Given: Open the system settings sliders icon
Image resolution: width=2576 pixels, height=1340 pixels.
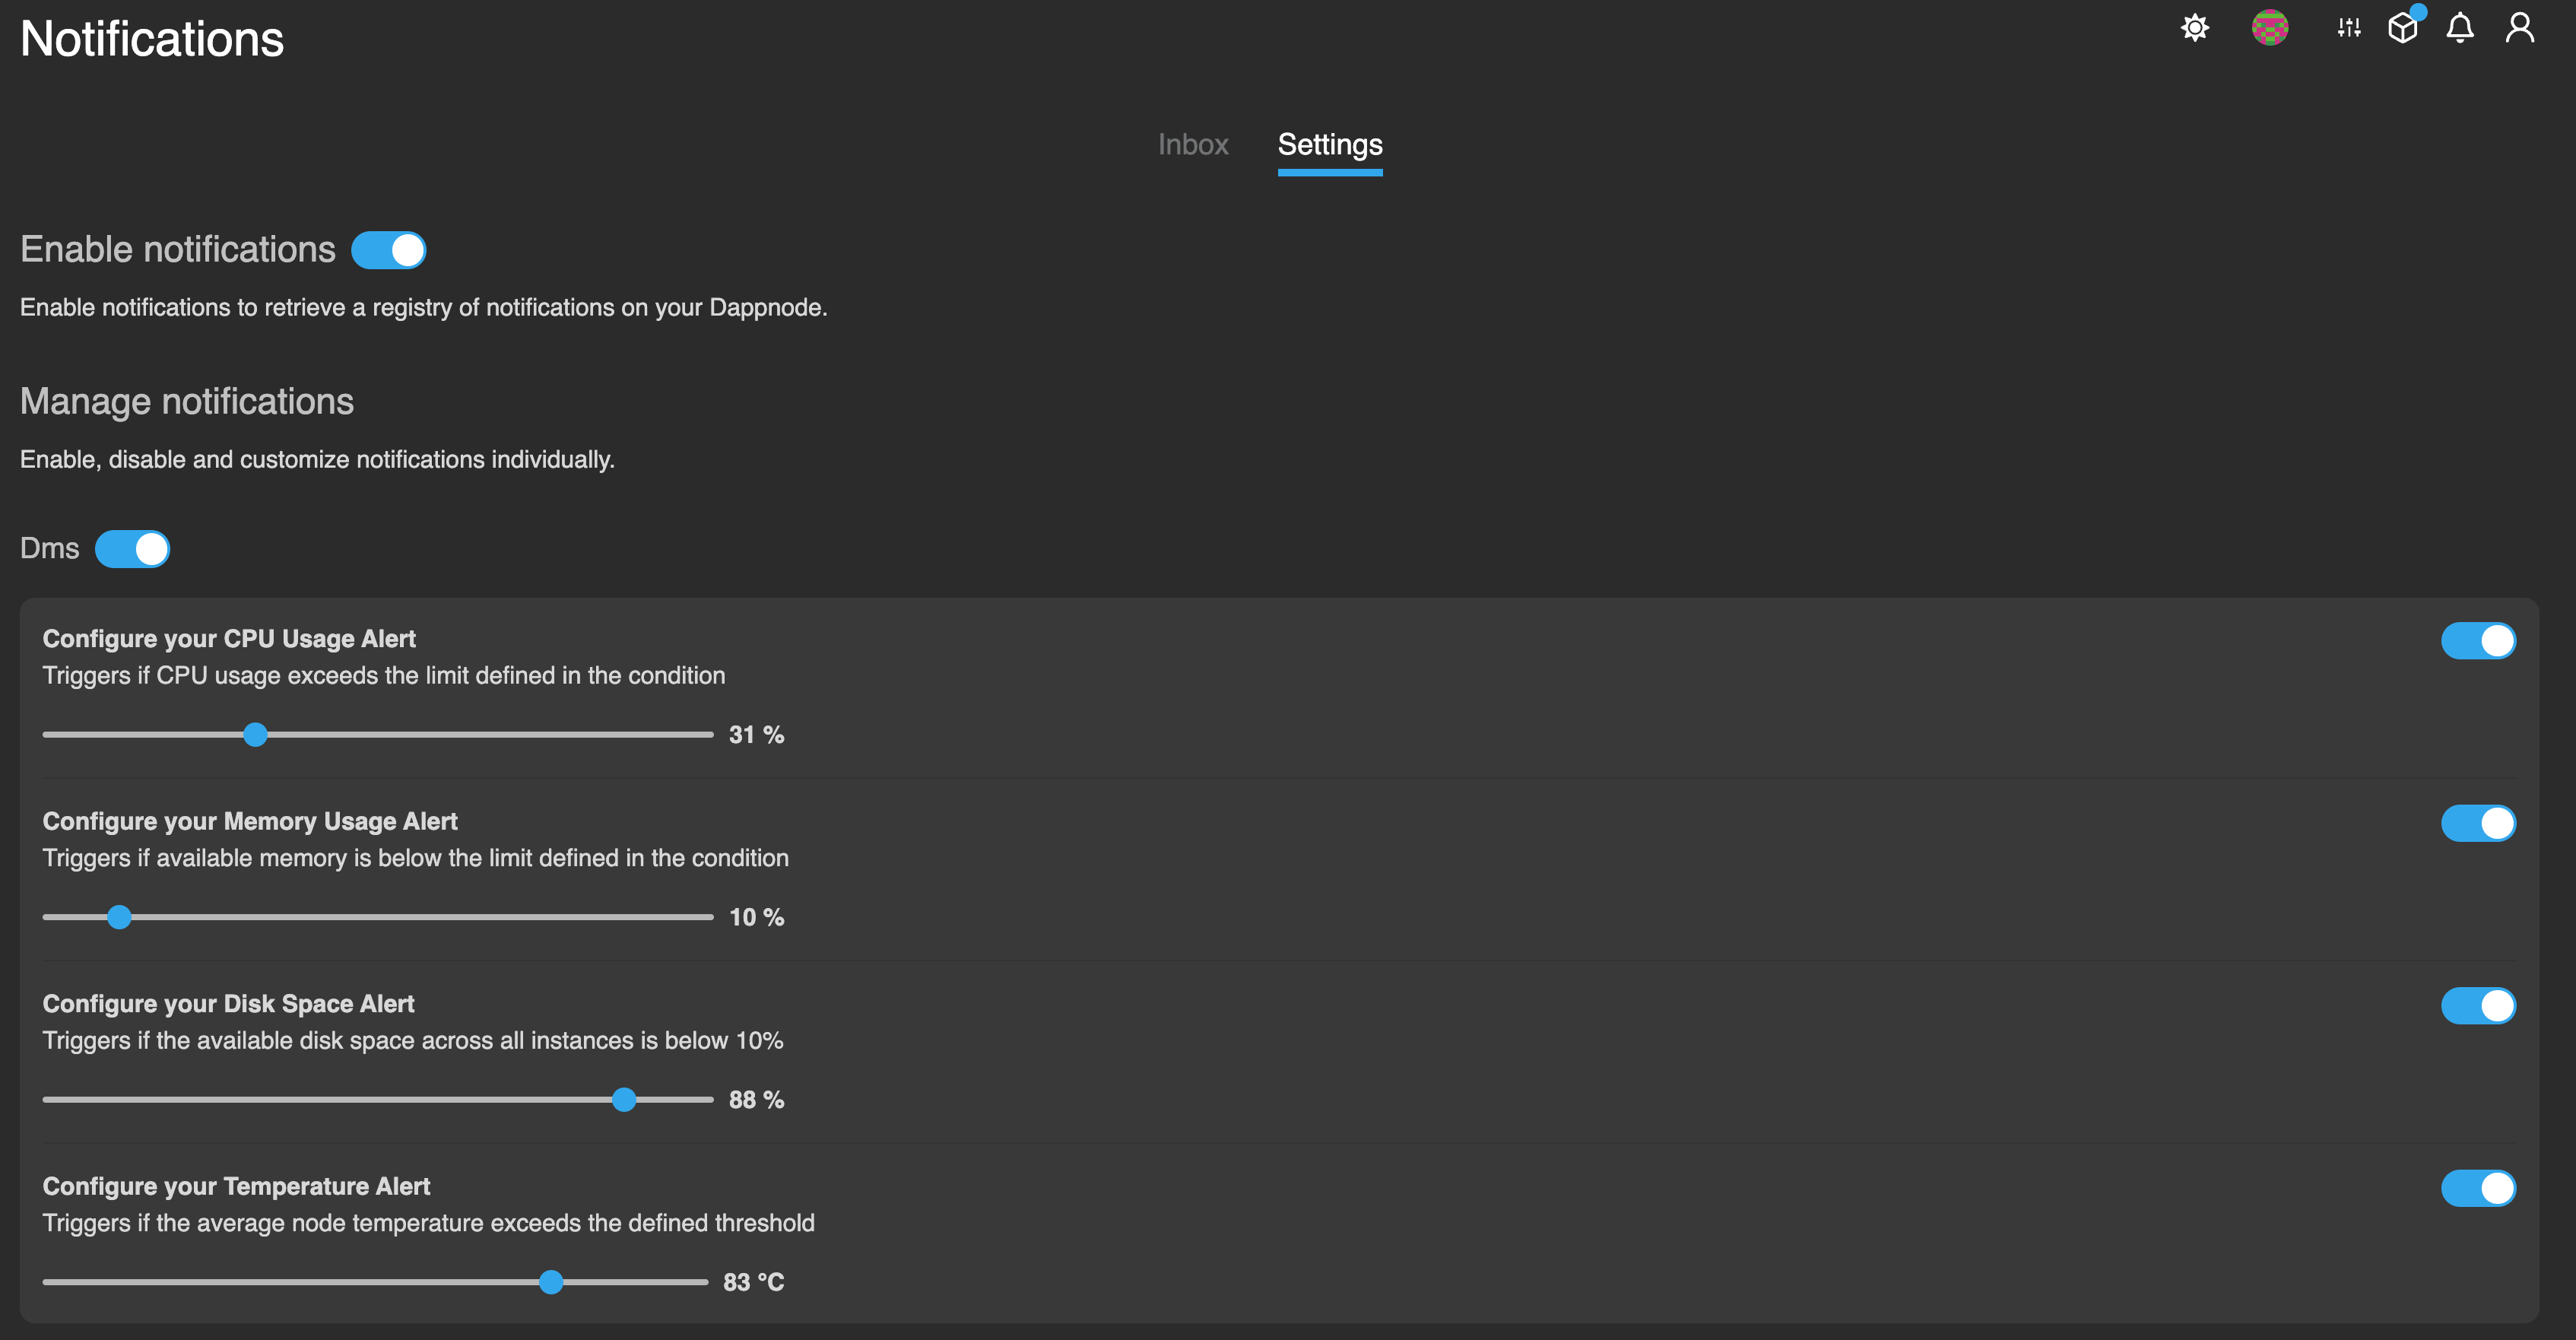Looking at the screenshot, I should click(x=2347, y=27).
